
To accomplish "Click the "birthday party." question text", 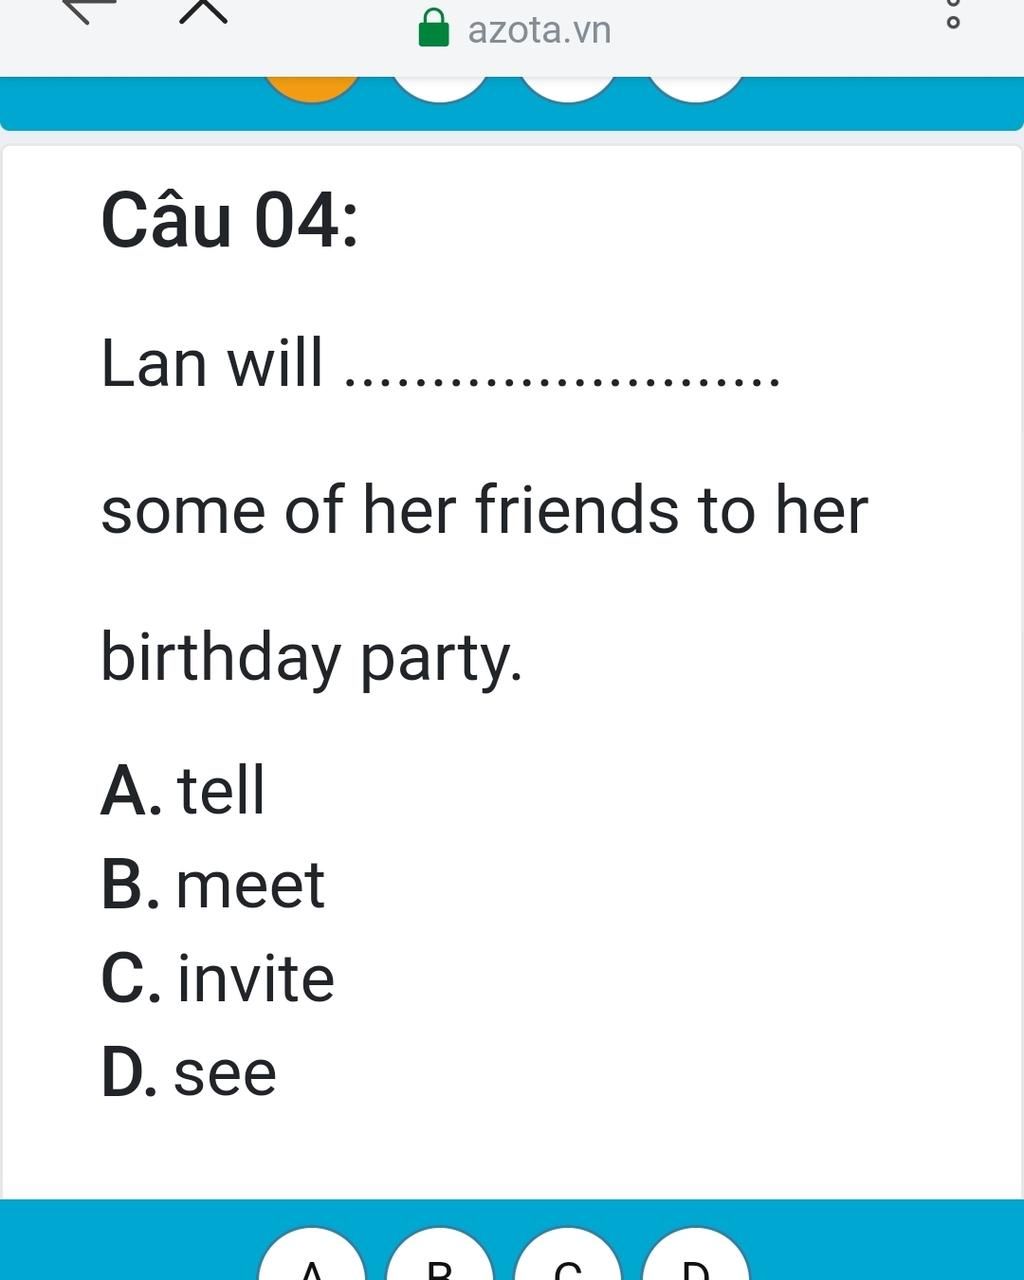I will (312, 659).
